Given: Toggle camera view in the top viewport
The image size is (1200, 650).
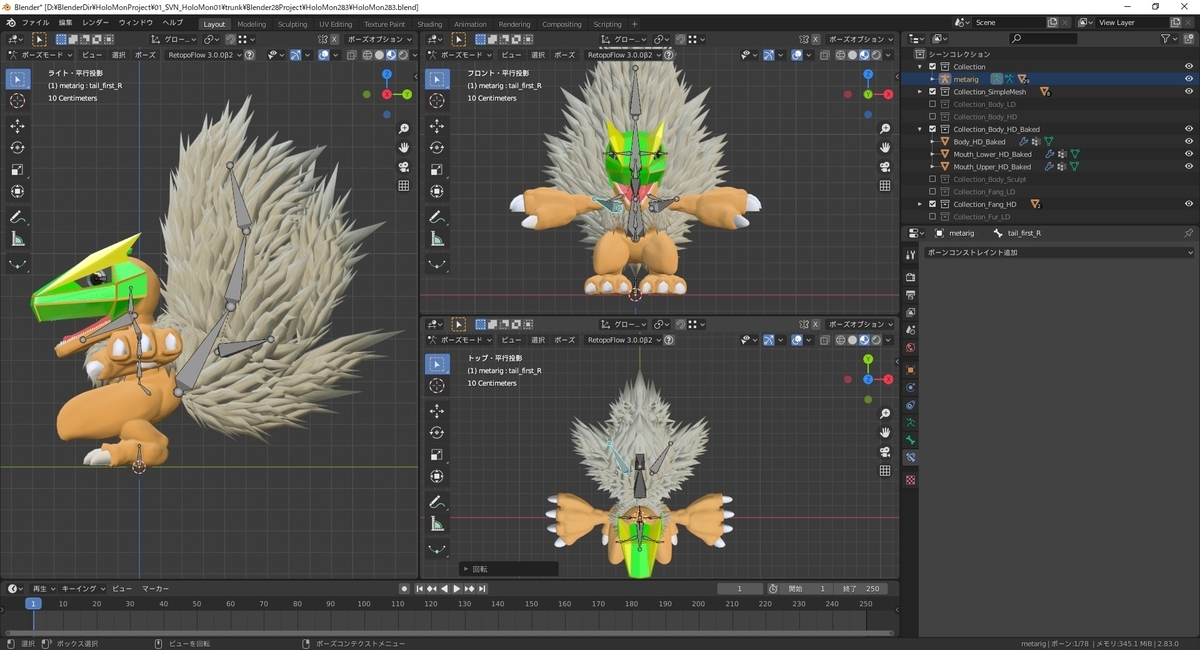Looking at the screenshot, I should [x=885, y=451].
